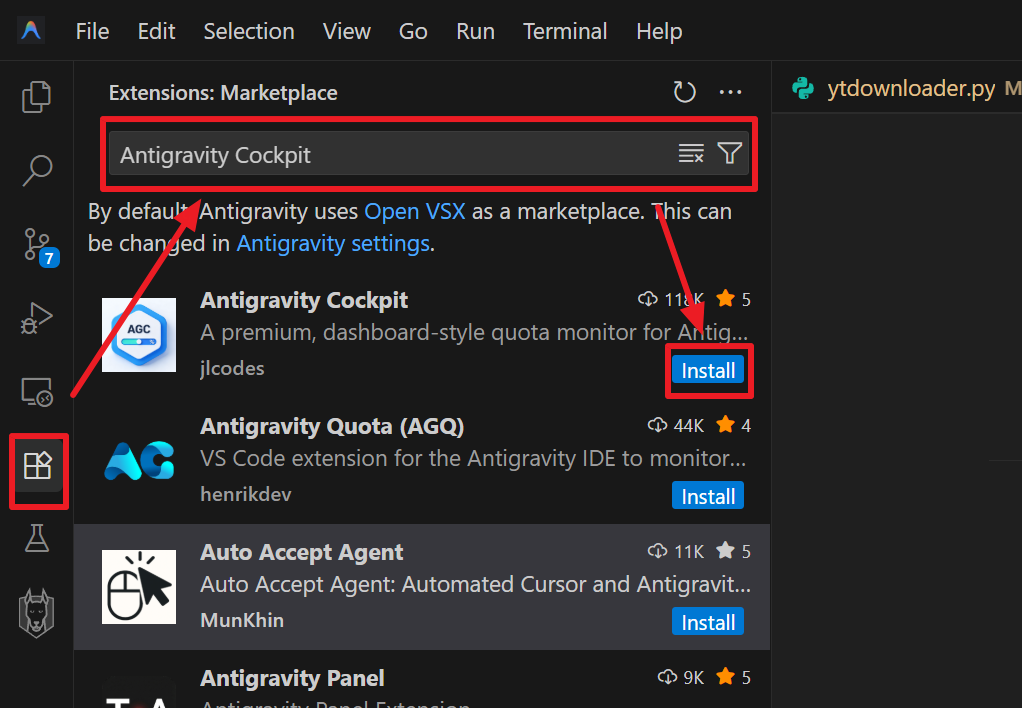The height and width of the screenshot is (708, 1022).
Task: Refresh the extensions list
Action: coord(684,91)
